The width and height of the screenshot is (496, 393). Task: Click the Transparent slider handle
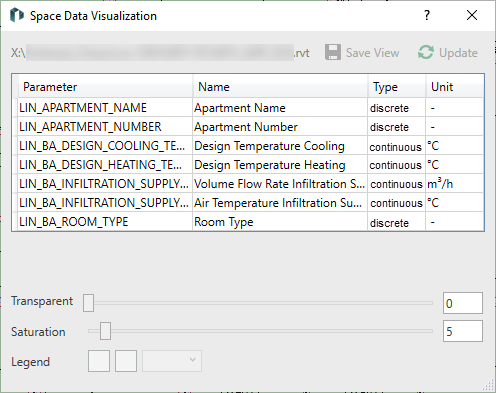[88, 303]
